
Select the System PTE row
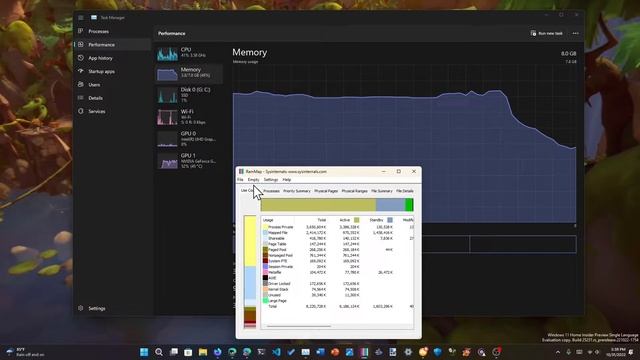pos(338,261)
